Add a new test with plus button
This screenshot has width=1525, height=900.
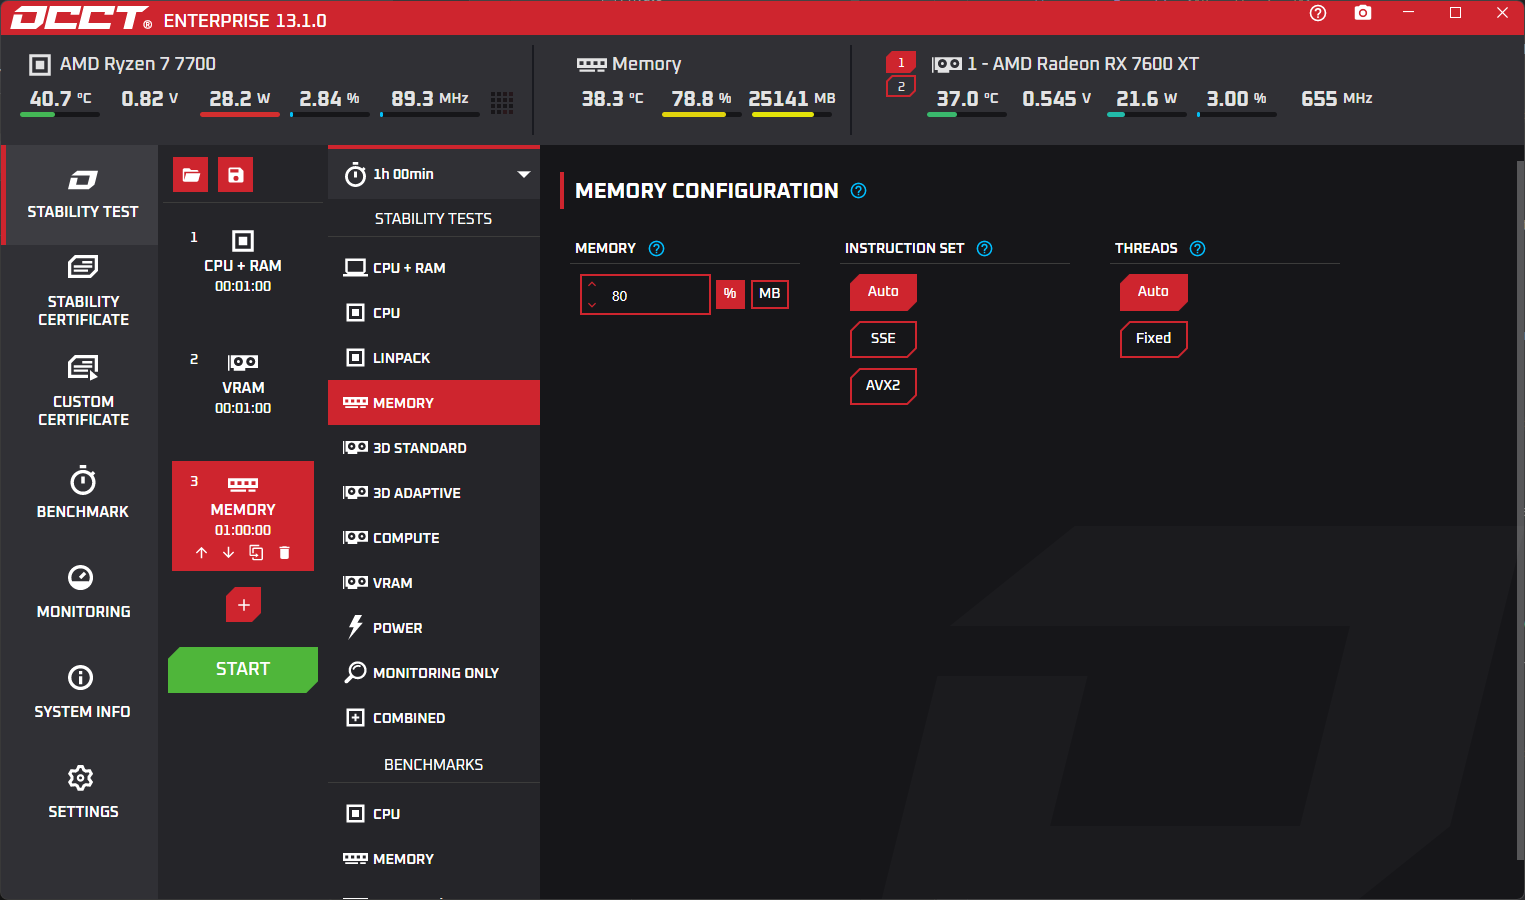click(243, 605)
